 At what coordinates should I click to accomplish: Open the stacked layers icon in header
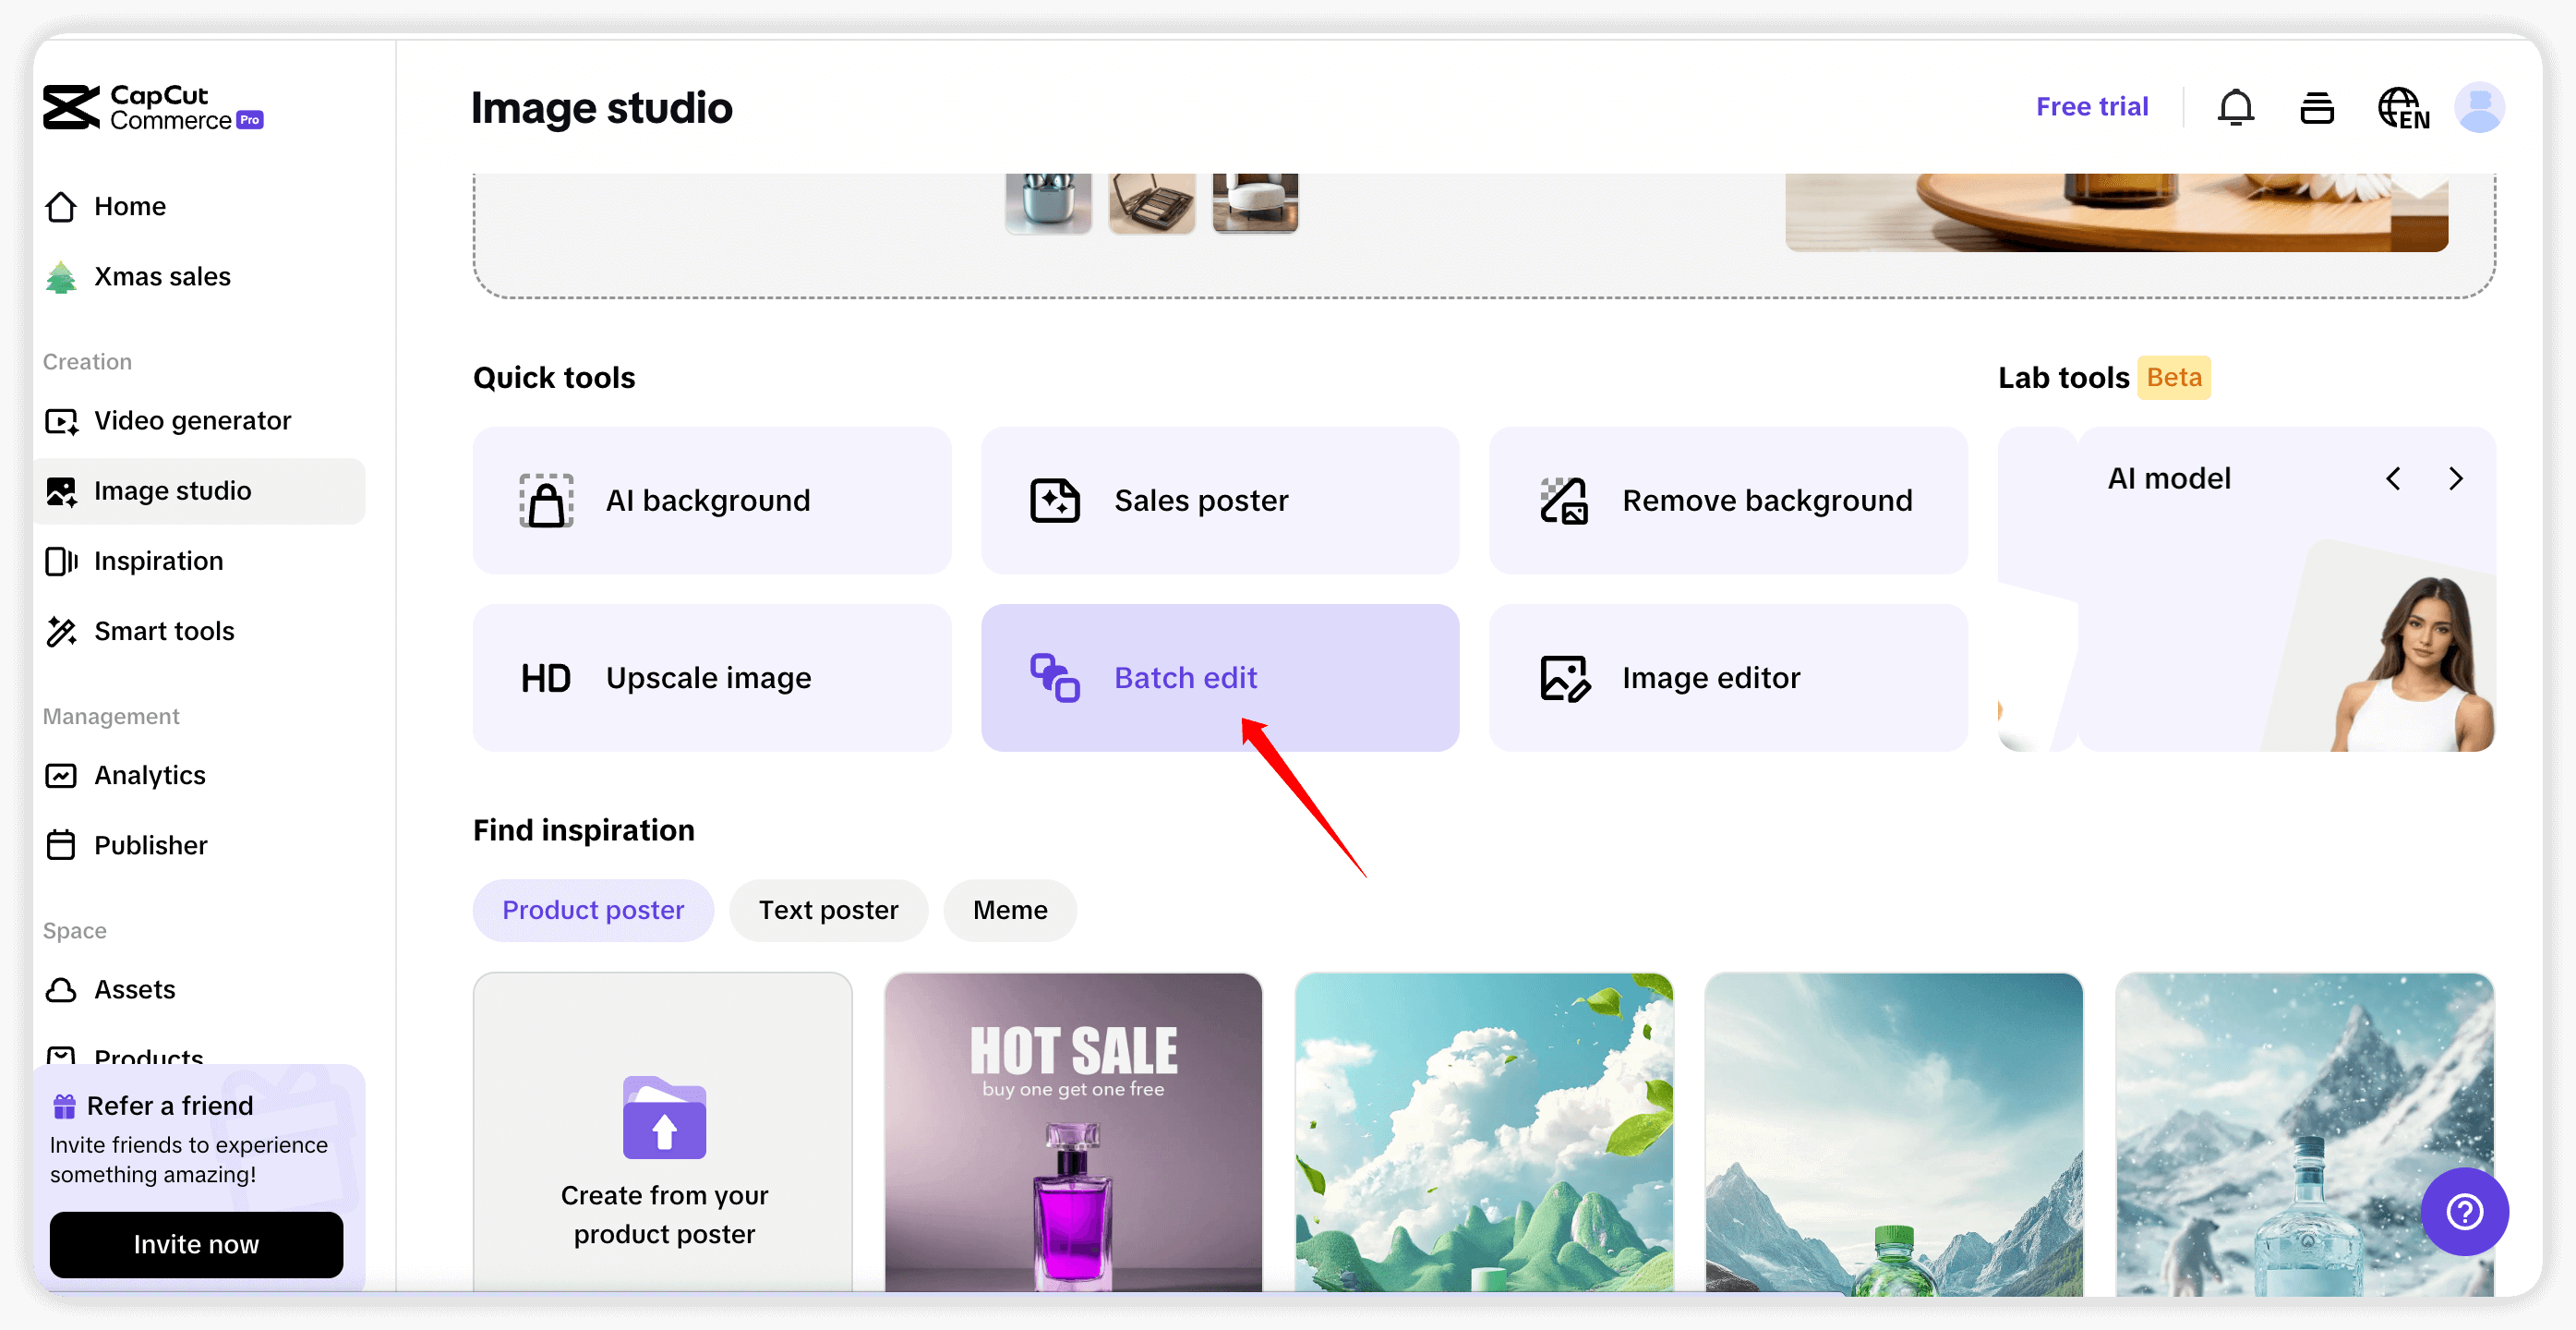[2316, 107]
